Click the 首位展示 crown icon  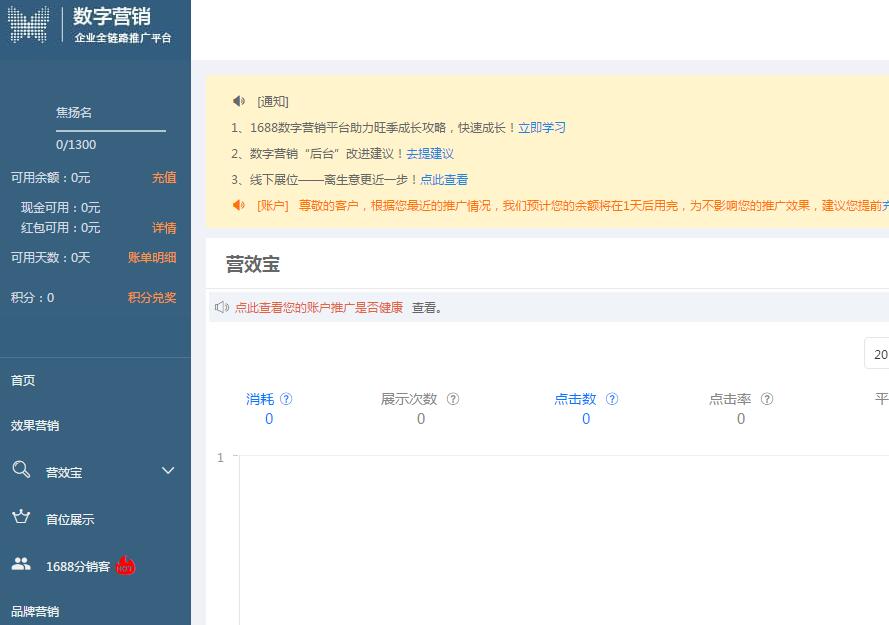tap(20, 518)
